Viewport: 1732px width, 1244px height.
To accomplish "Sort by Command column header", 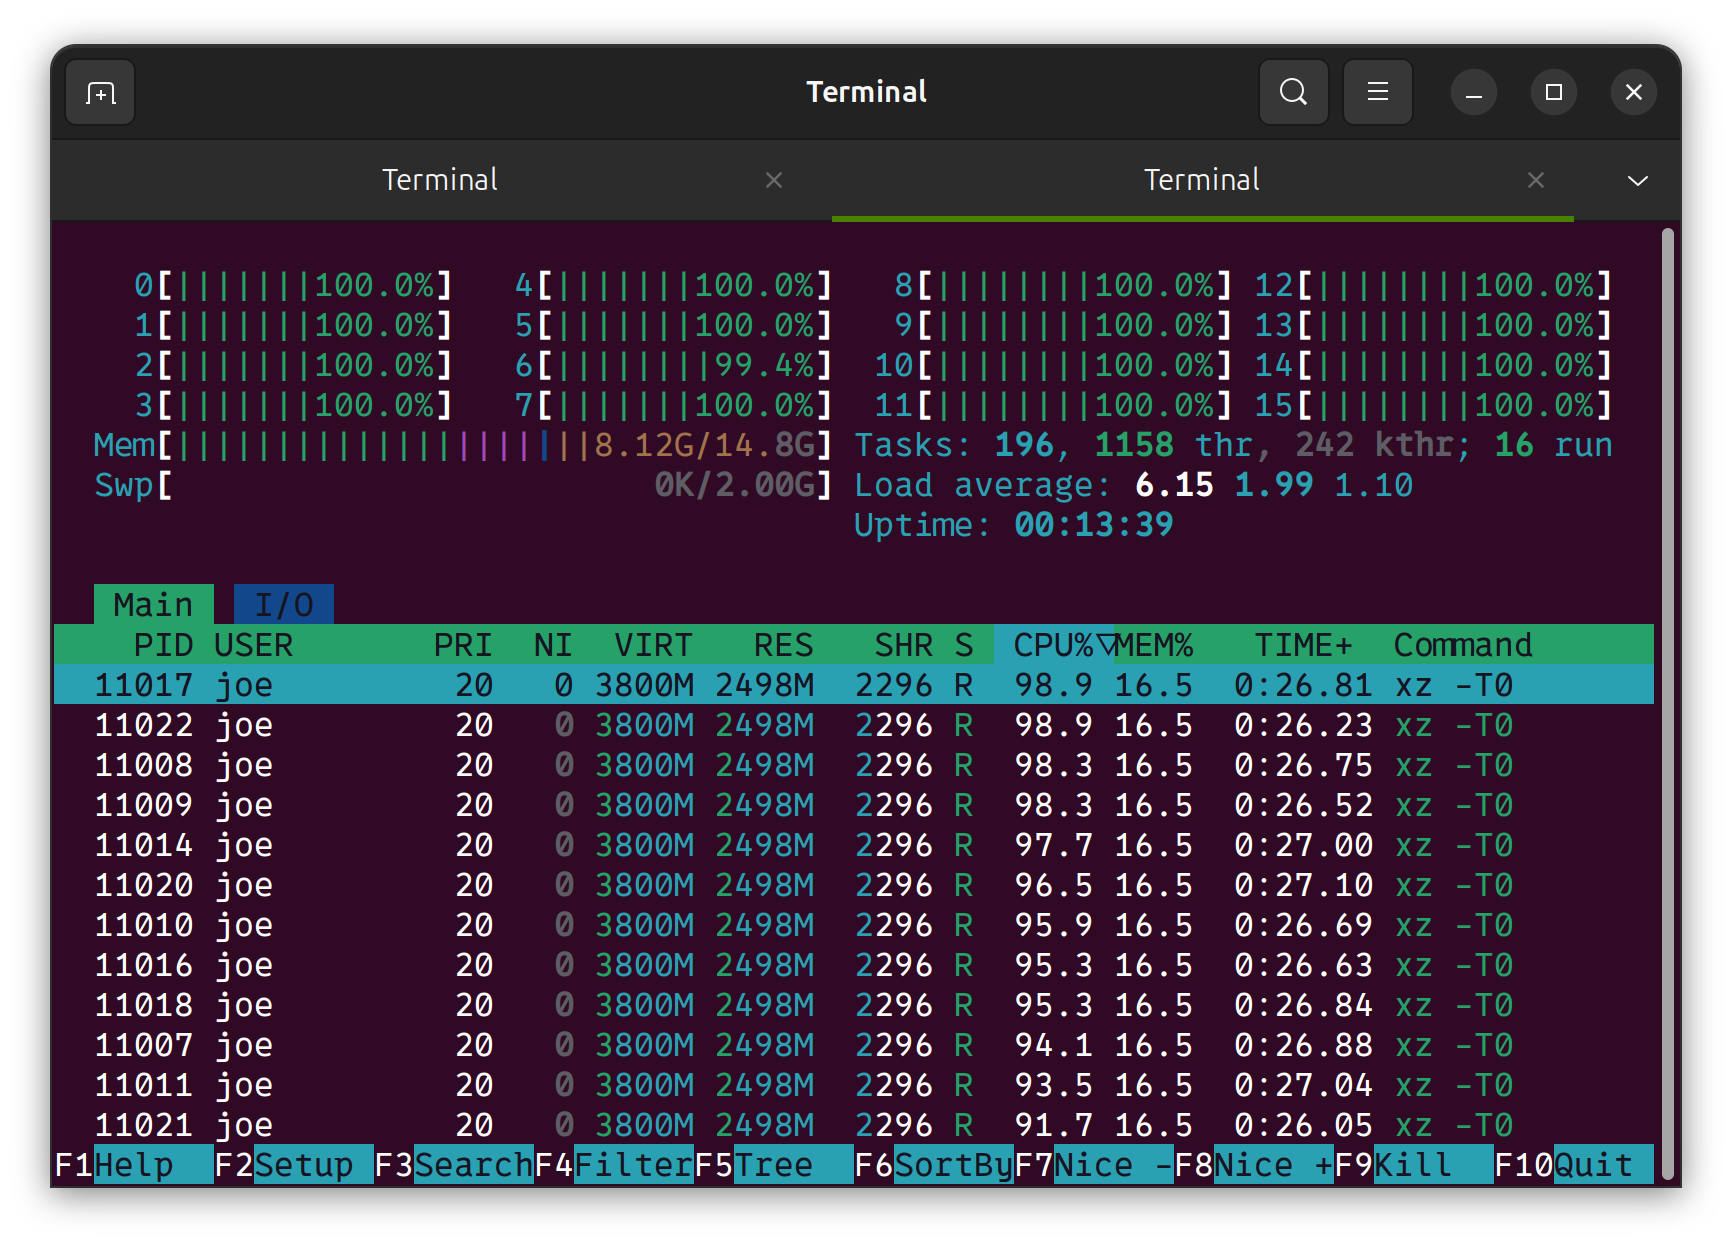I will [x=1463, y=645].
